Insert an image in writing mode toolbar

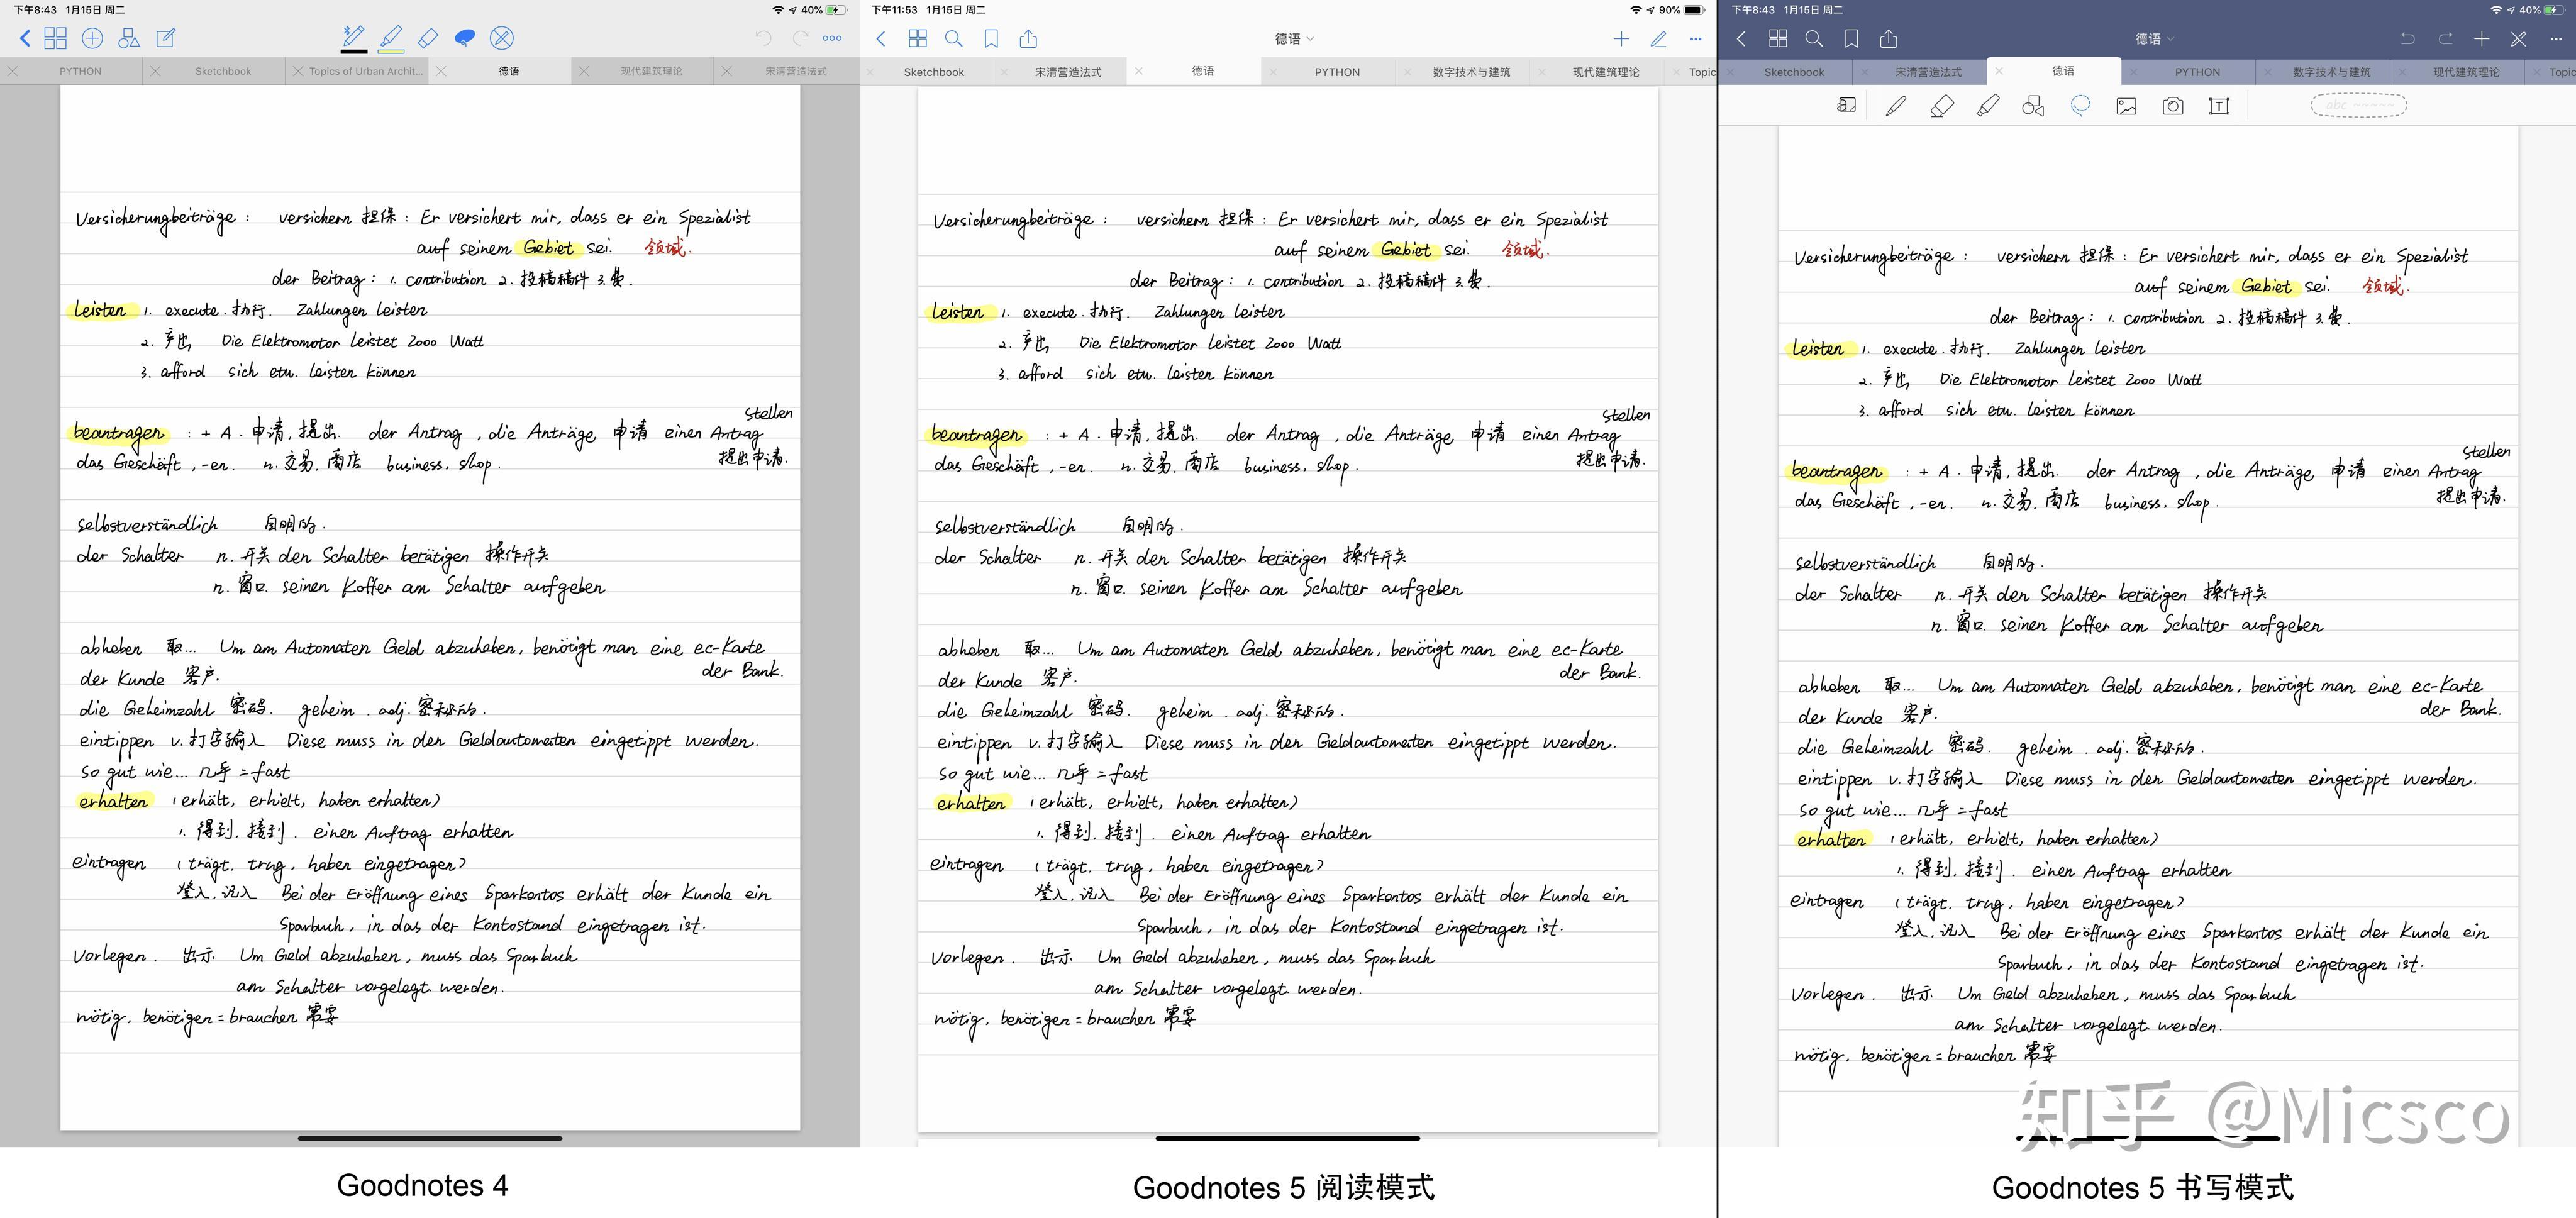pyautogui.click(x=2126, y=106)
